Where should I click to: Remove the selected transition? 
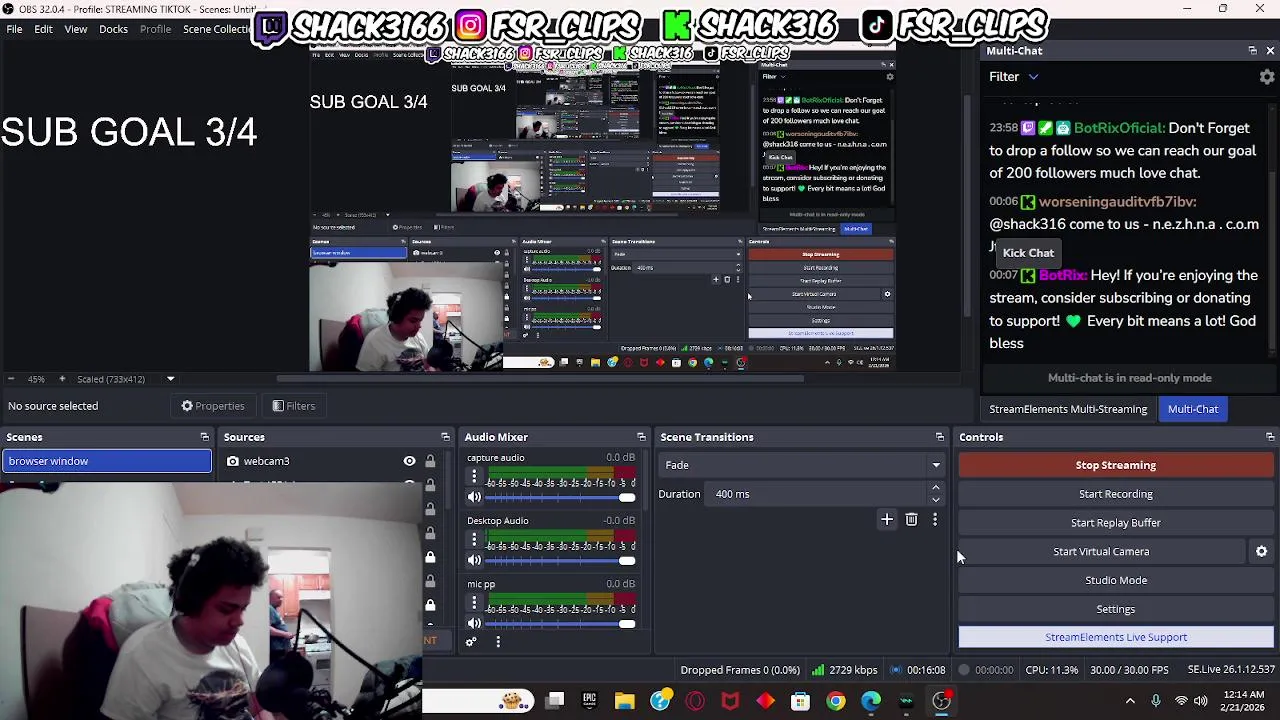click(x=911, y=520)
